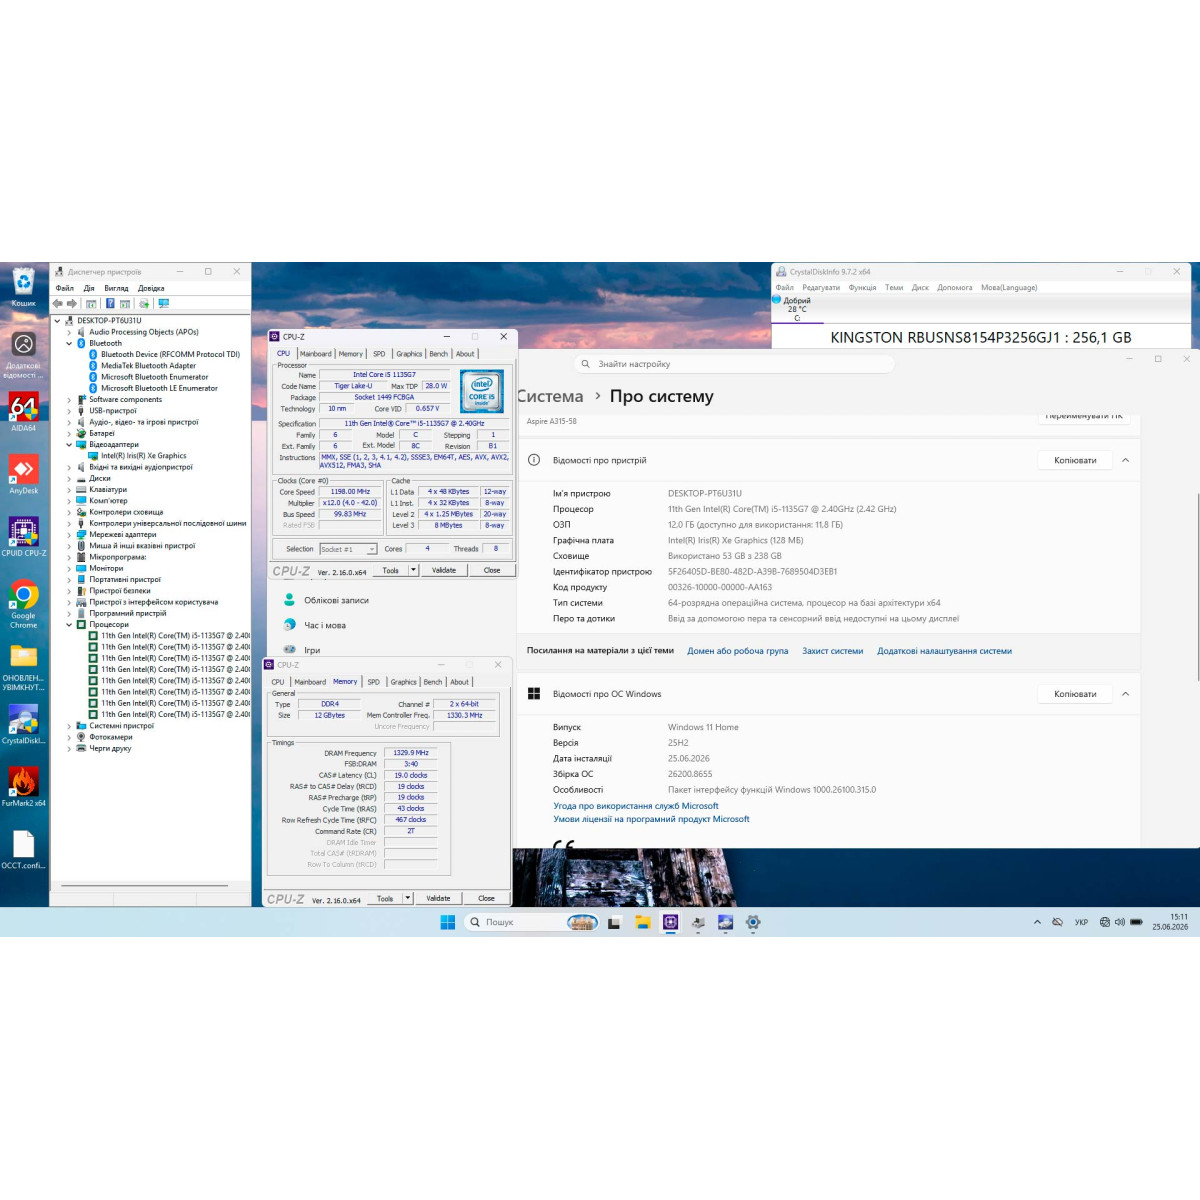Click scan for hardware changes toolbar icon
The width and height of the screenshot is (1200, 1200).
pyautogui.click(x=163, y=303)
